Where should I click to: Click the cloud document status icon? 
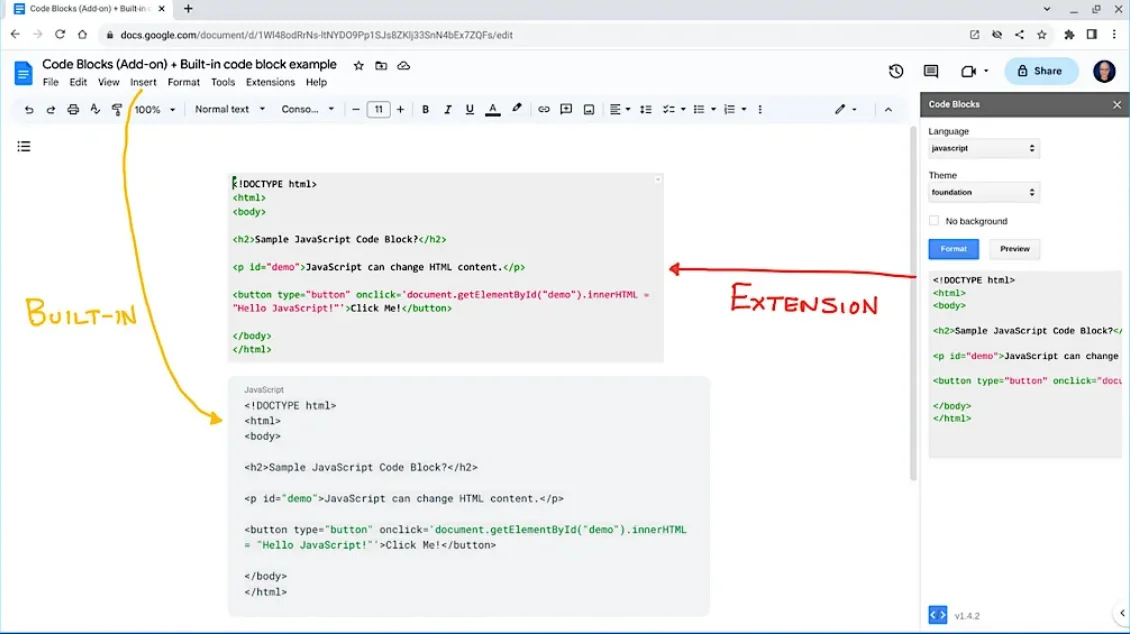pos(404,66)
